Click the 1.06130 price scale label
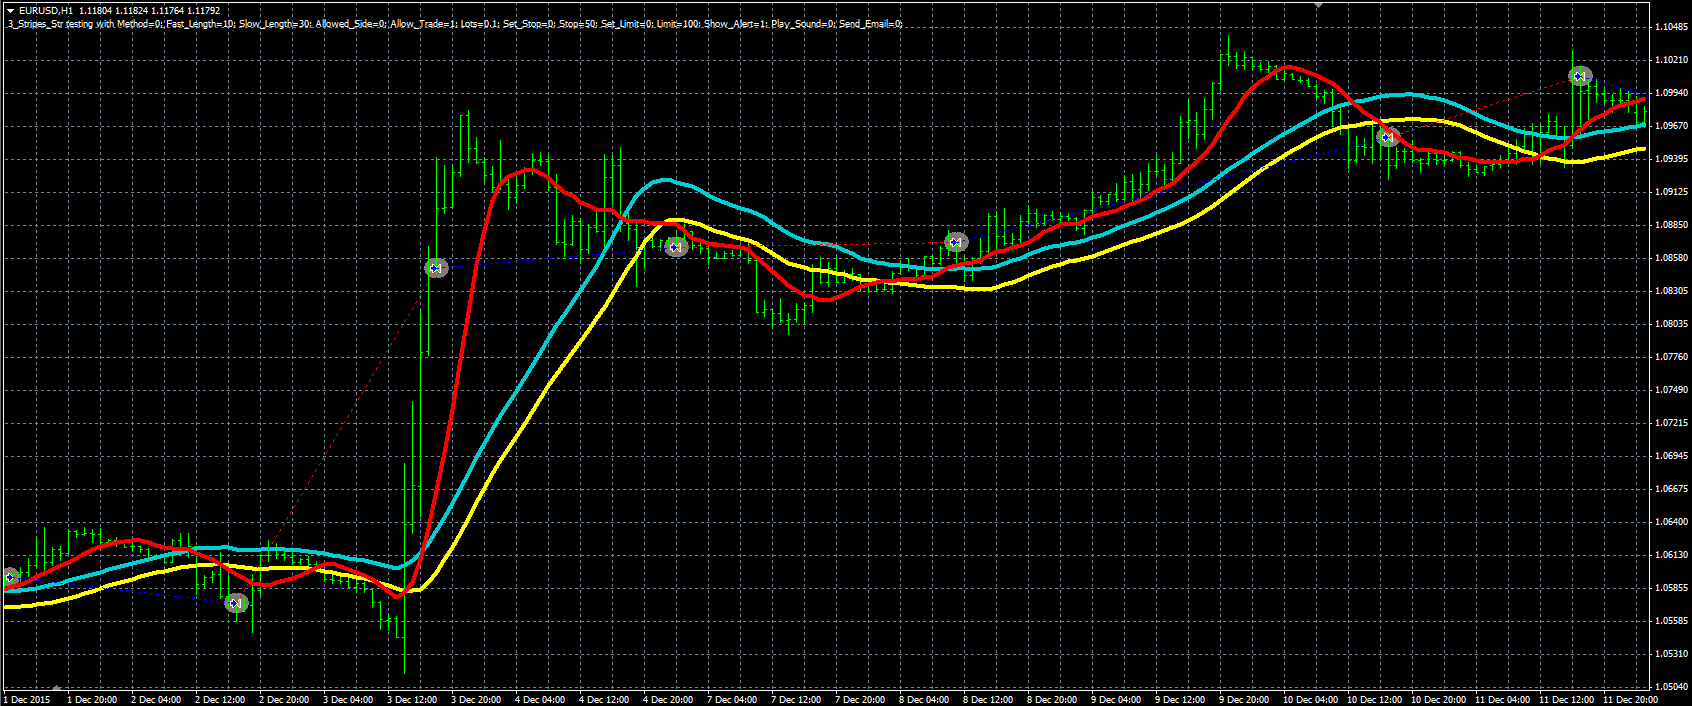Screen dimensions: 1692x706 [x=1672, y=555]
